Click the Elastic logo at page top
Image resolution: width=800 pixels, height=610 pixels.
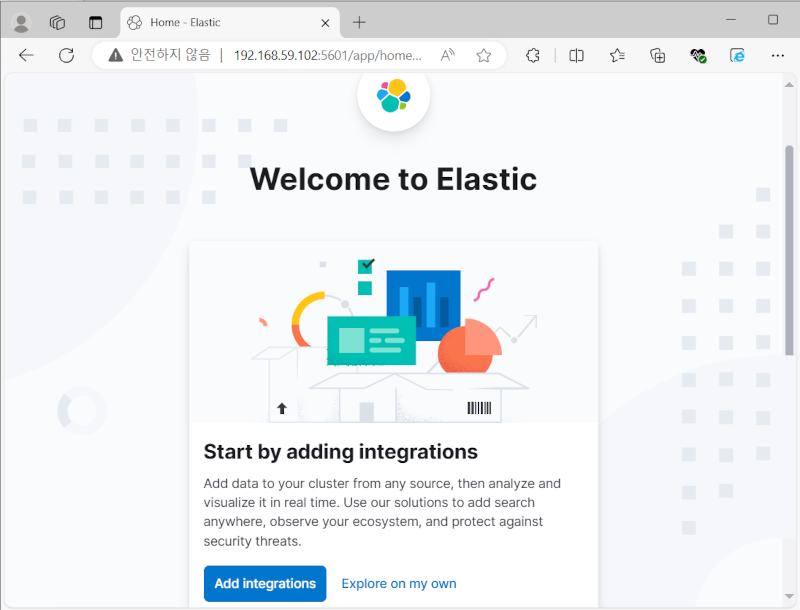pyautogui.click(x=393, y=95)
